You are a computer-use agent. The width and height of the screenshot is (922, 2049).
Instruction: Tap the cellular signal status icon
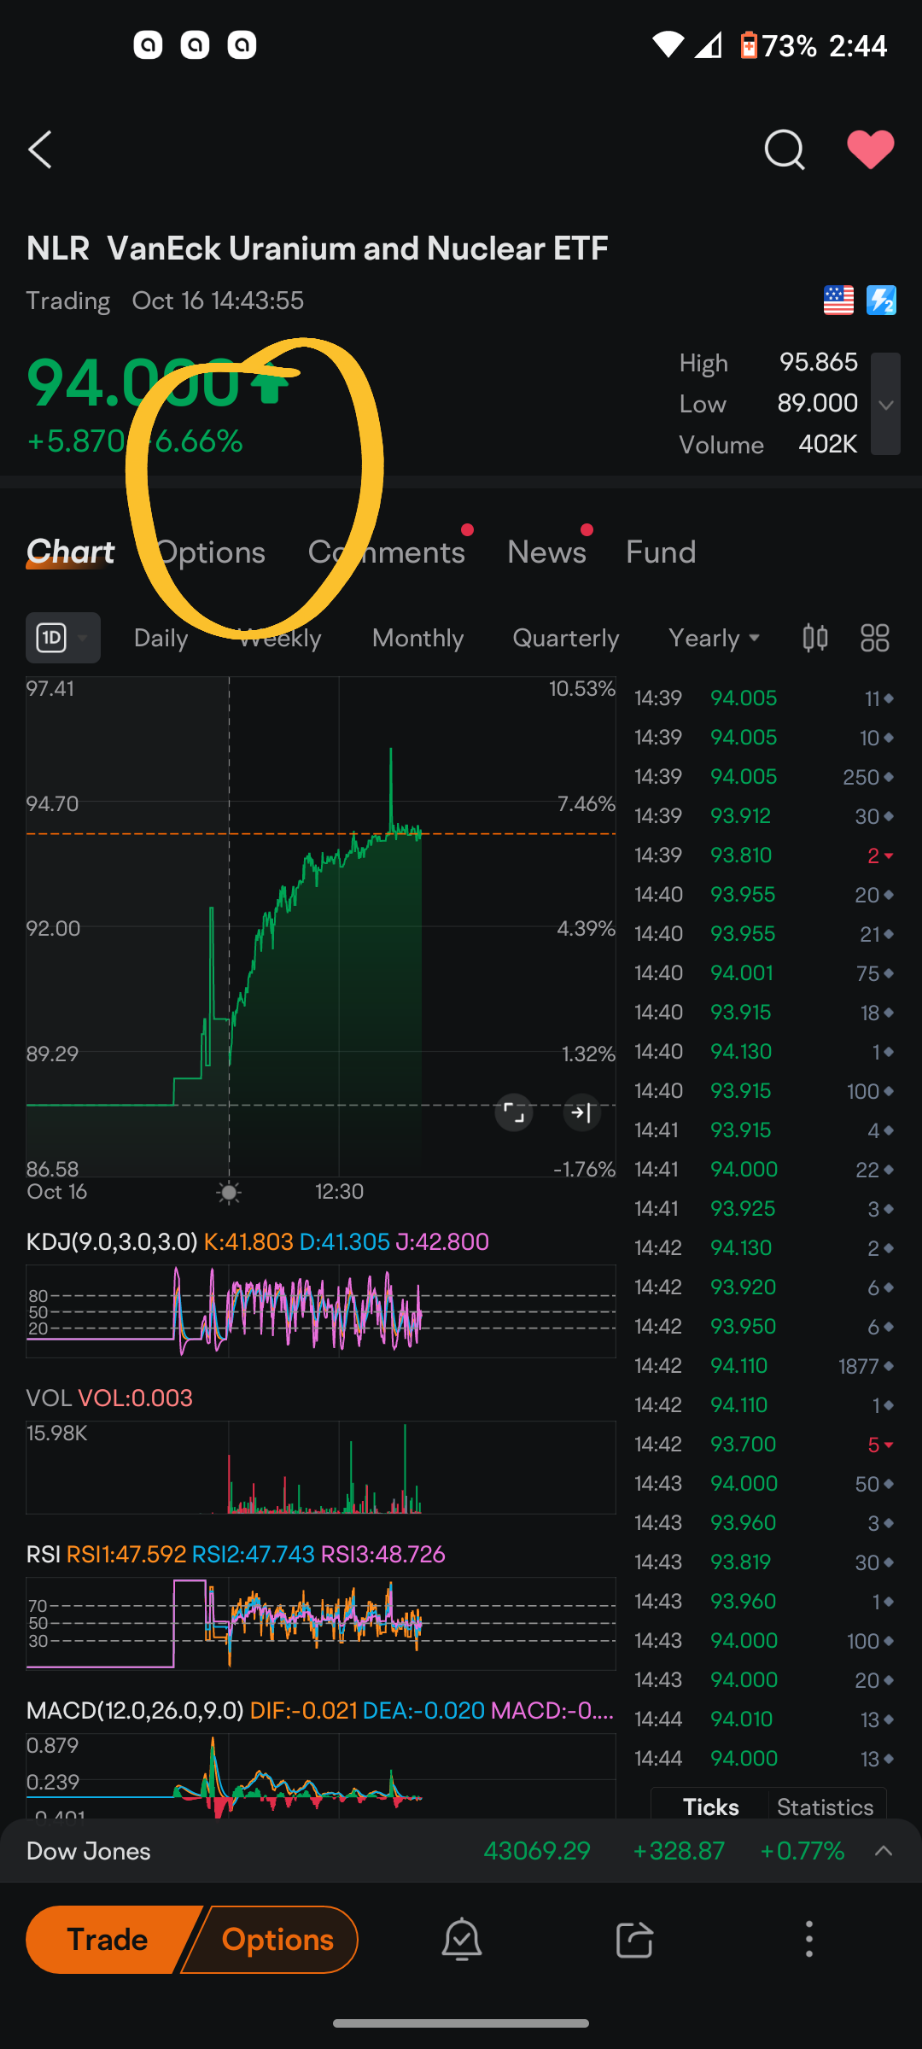pos(709,45)
